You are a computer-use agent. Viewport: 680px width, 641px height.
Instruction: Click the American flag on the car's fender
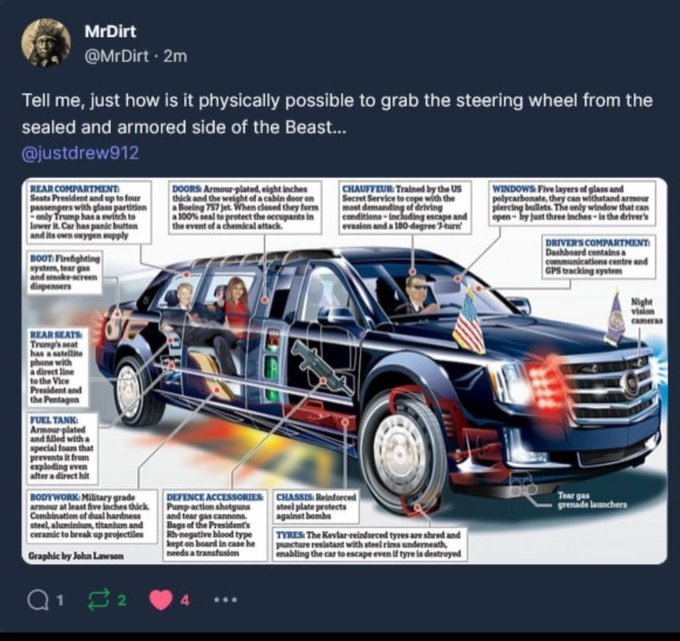coord(469,321)
